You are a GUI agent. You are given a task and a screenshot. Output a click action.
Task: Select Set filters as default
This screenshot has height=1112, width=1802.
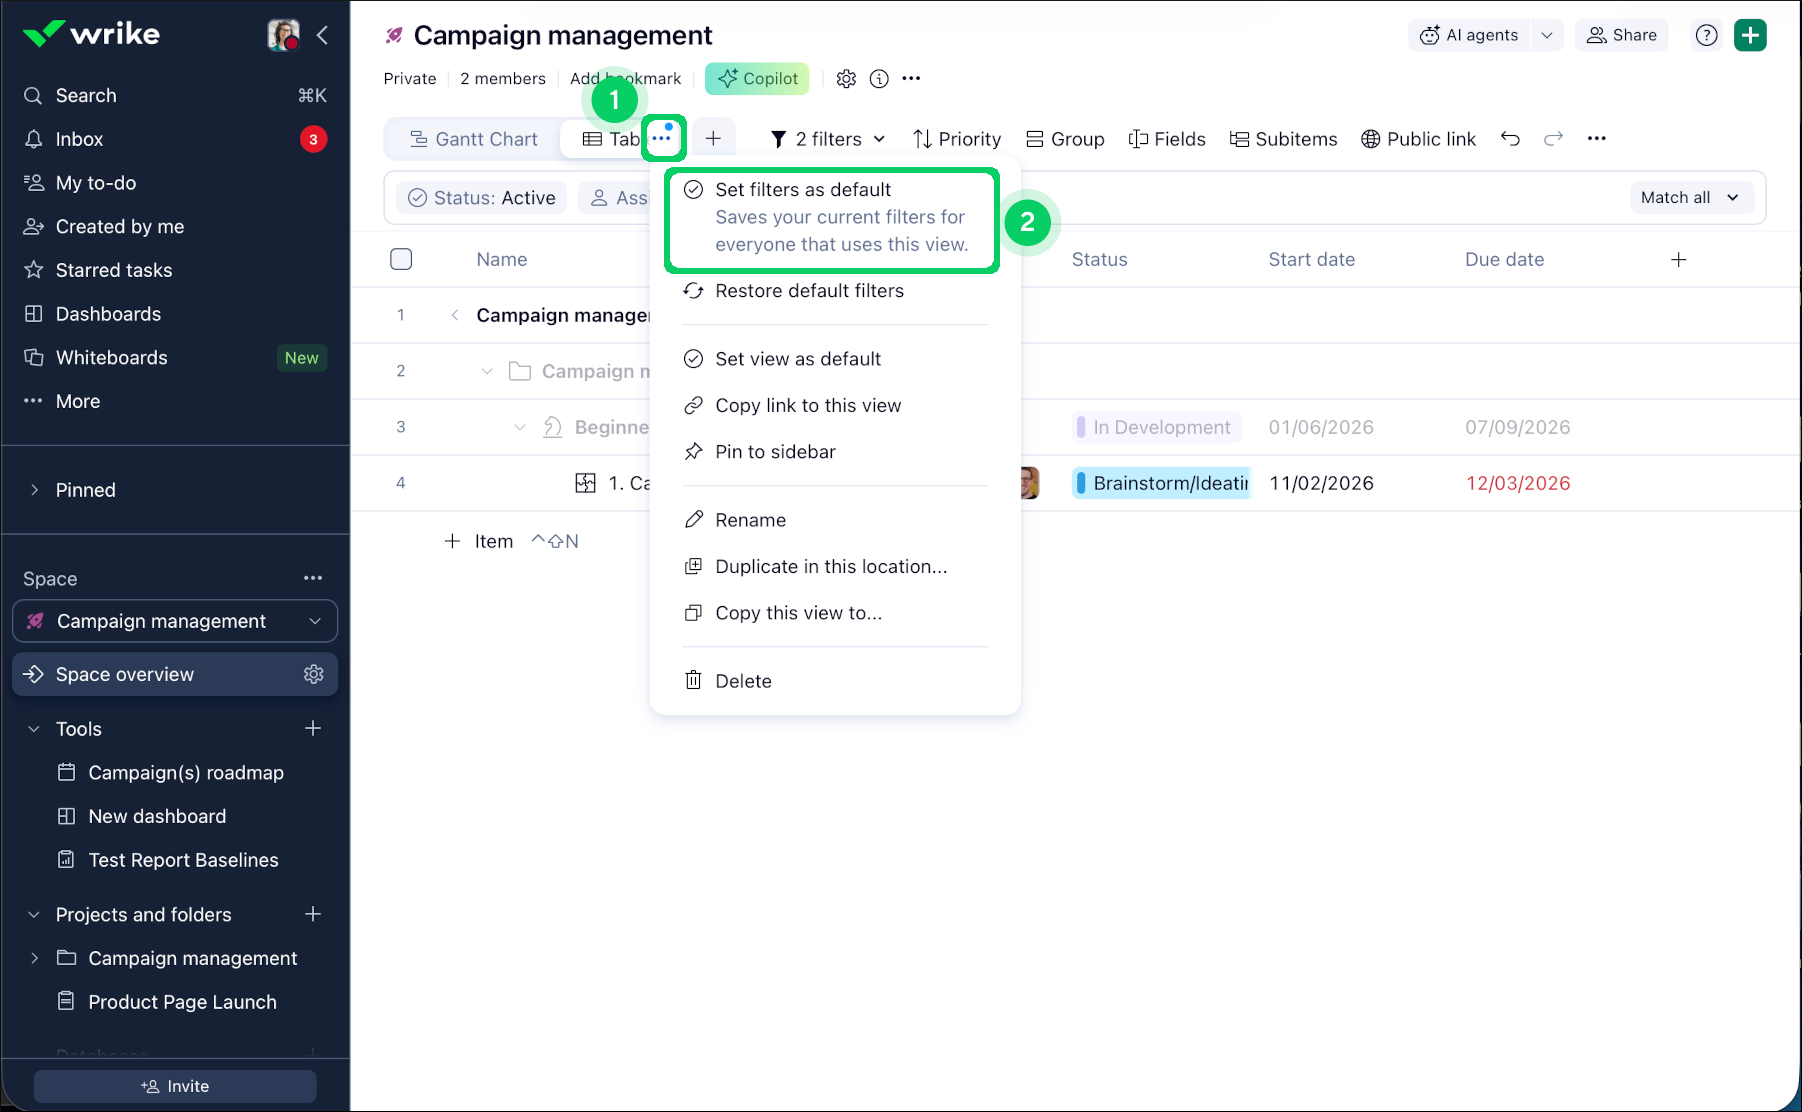[x=833, y=217]
